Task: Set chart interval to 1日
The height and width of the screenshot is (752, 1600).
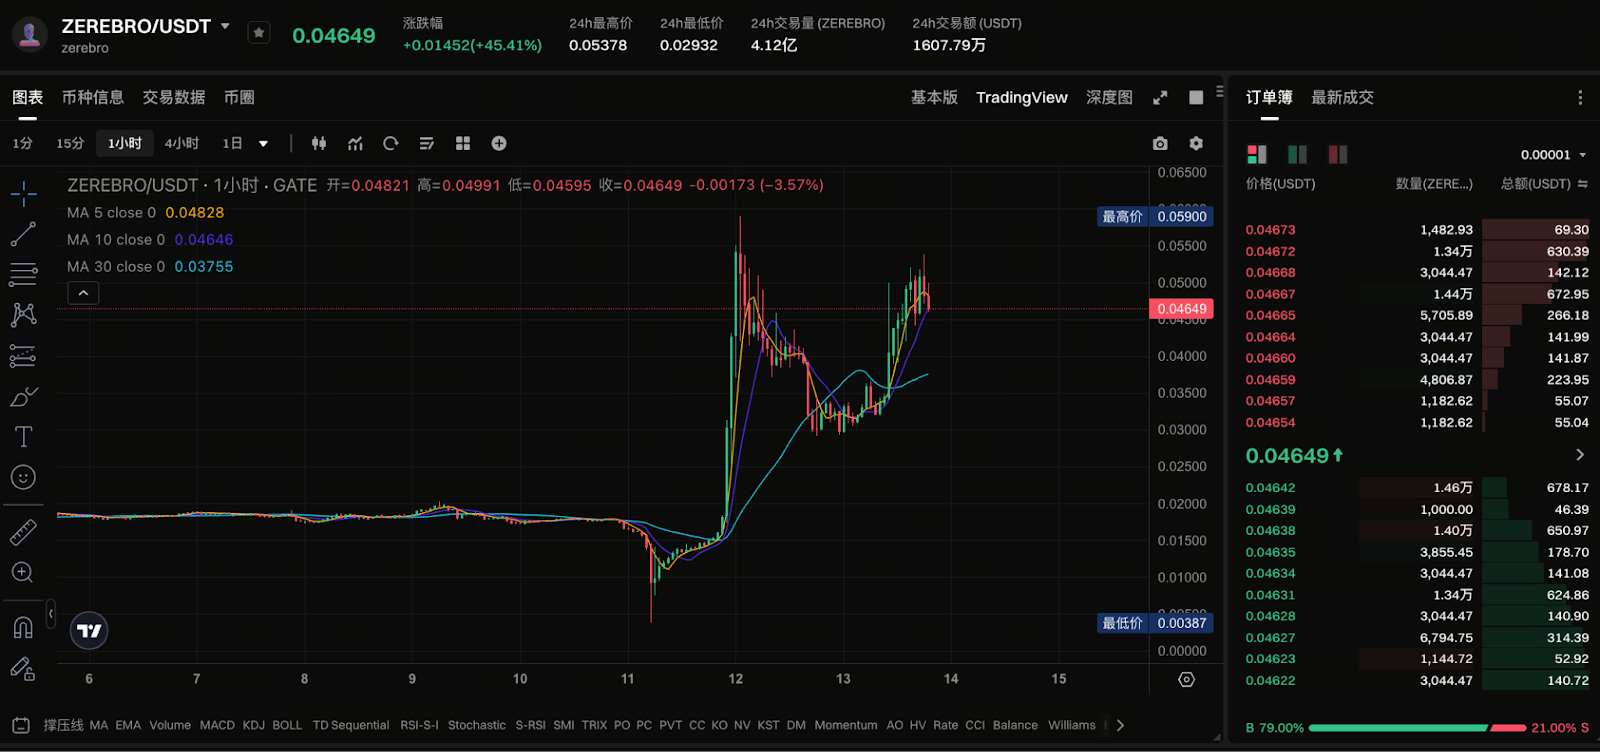Action: click(x=232, y=144)
